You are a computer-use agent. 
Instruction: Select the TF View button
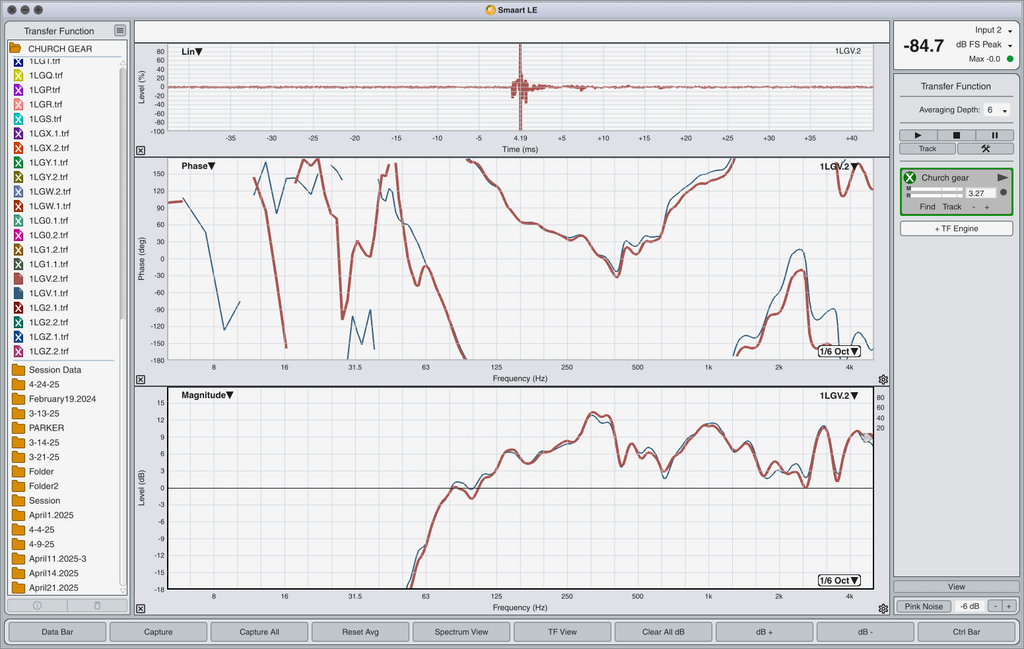[x=562, y=632]
